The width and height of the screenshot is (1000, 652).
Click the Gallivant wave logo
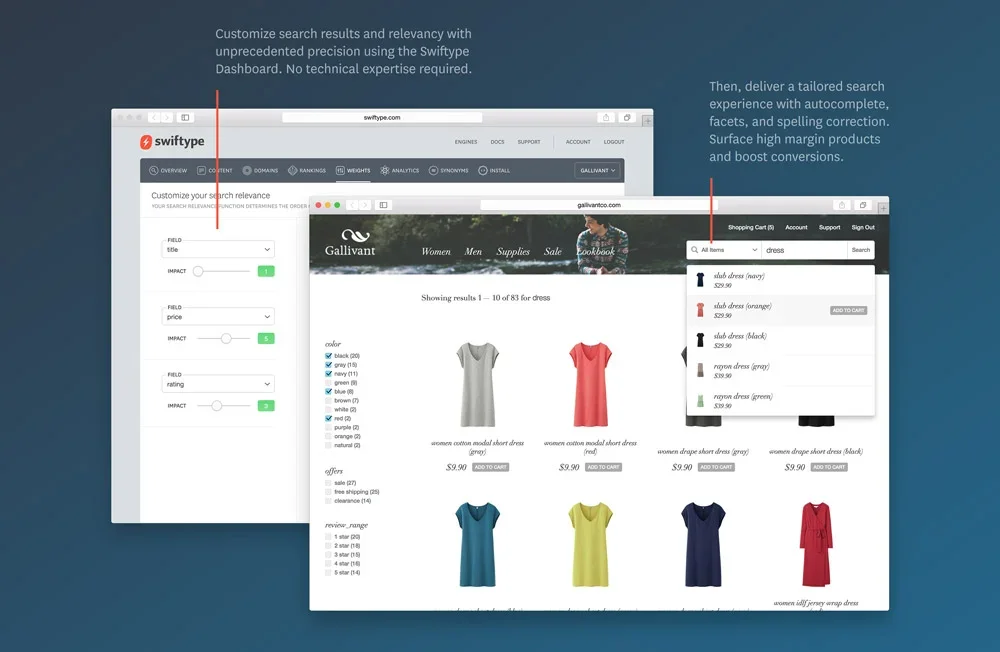(355, 235)
